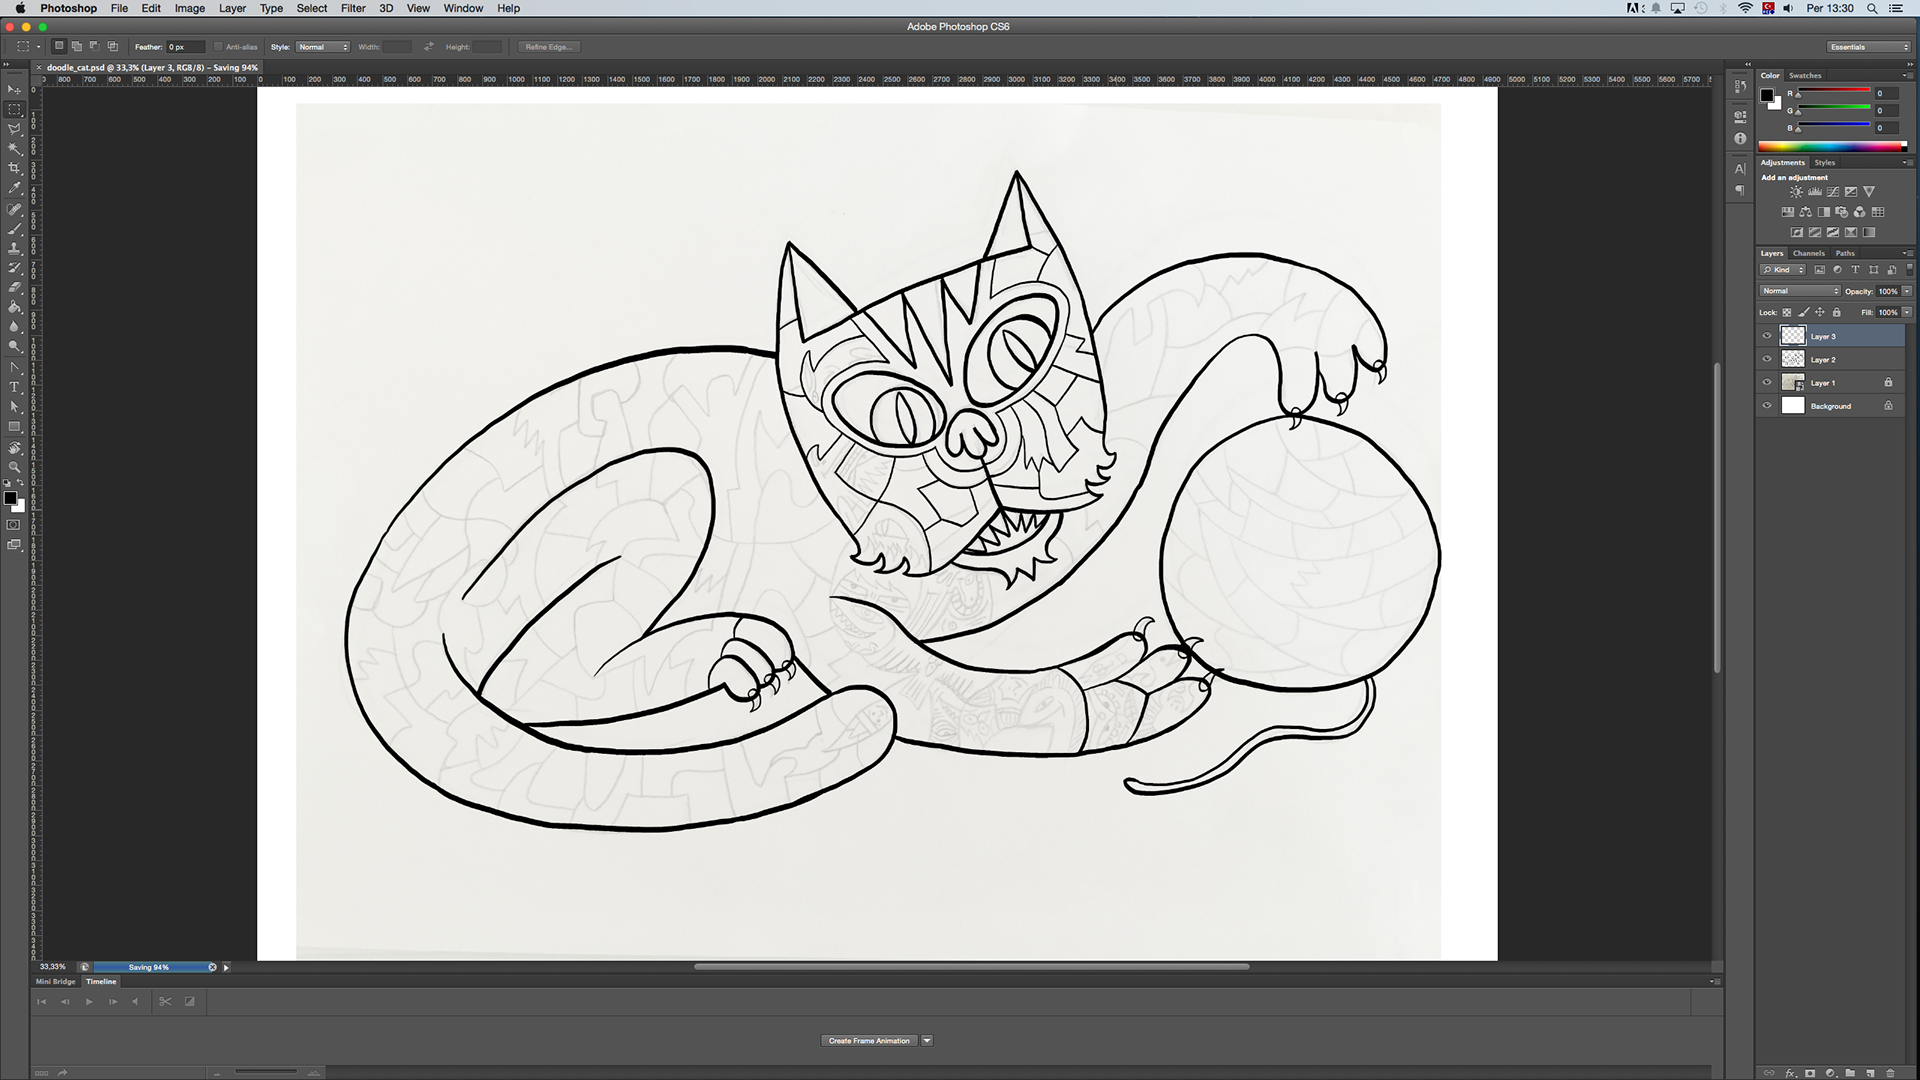This screenshot has height=1080, width=1920.
Task: Open the Filter menu
Action: pos(352,8)
